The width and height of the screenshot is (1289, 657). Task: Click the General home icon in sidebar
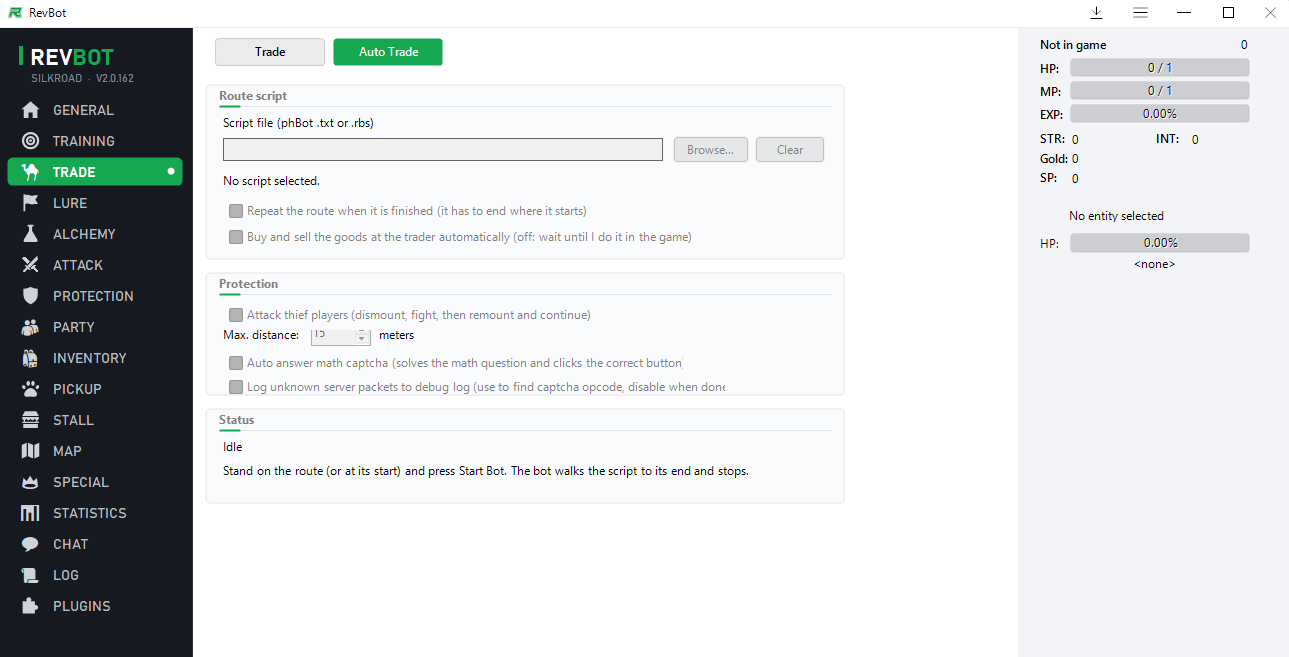[x=31, y=110]
